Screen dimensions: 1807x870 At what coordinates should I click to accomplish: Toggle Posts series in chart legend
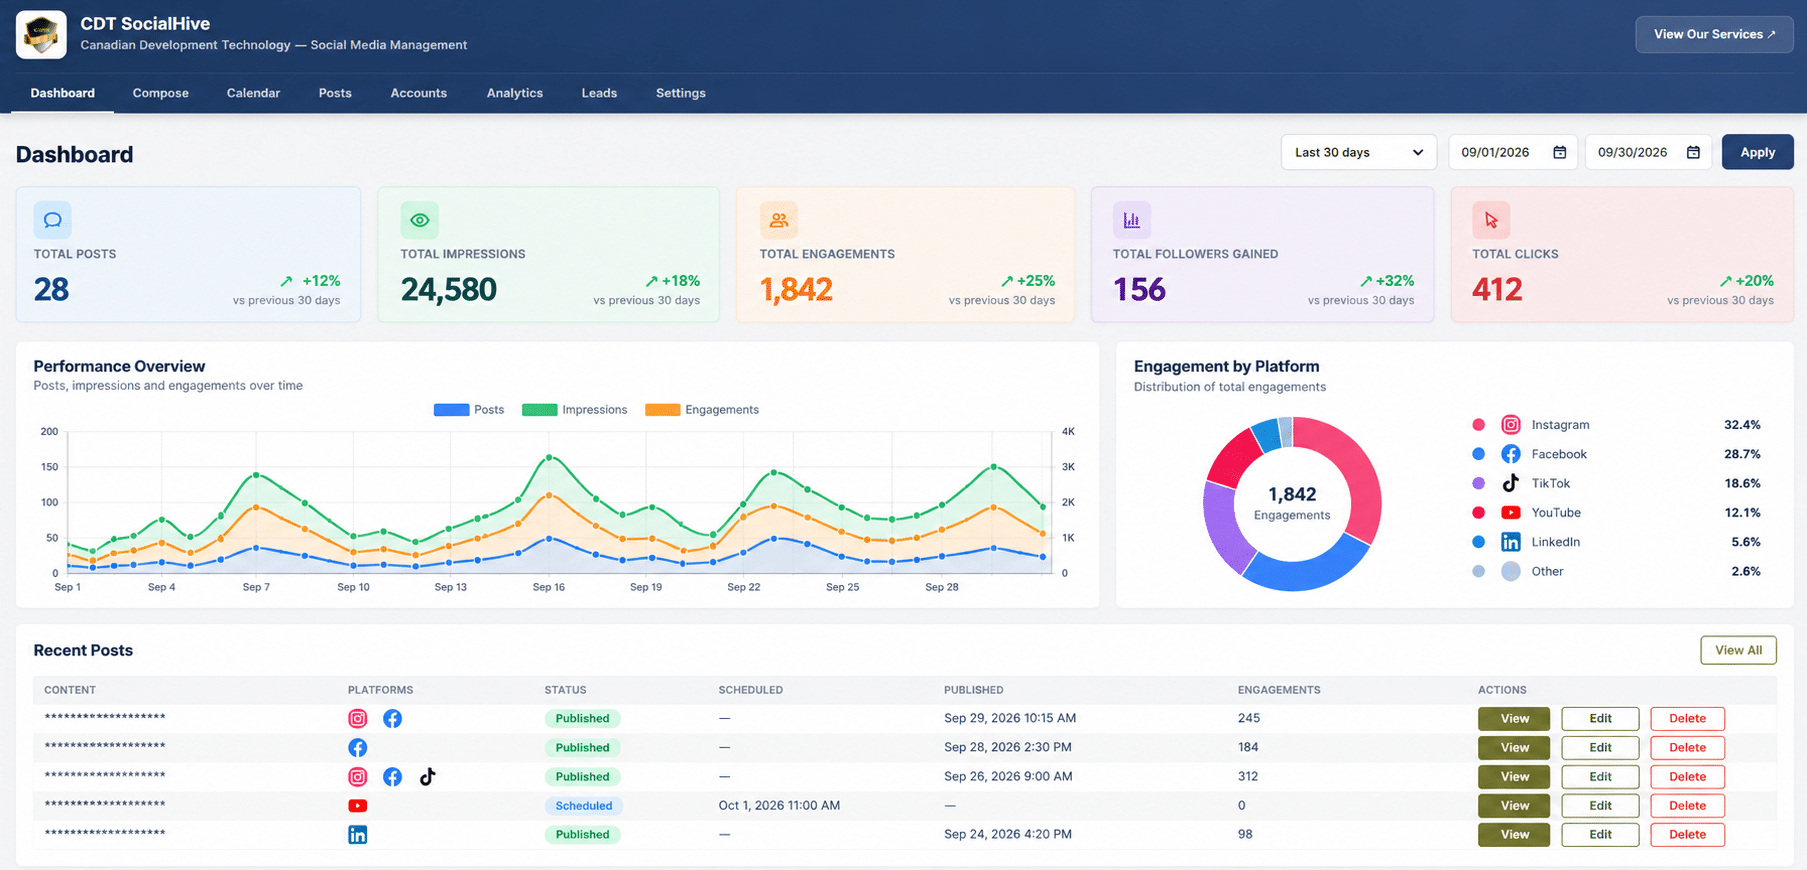click(x=469, y=410)
